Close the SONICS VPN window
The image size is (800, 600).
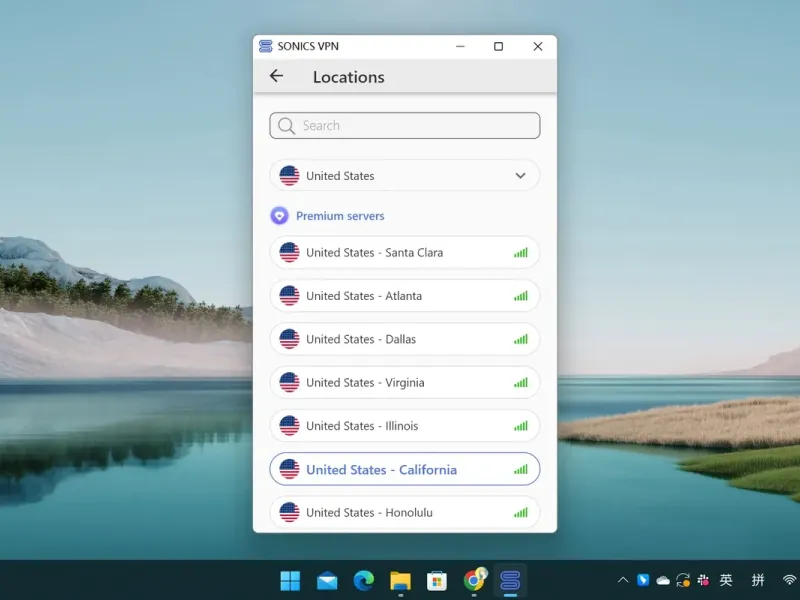[538, 46]
